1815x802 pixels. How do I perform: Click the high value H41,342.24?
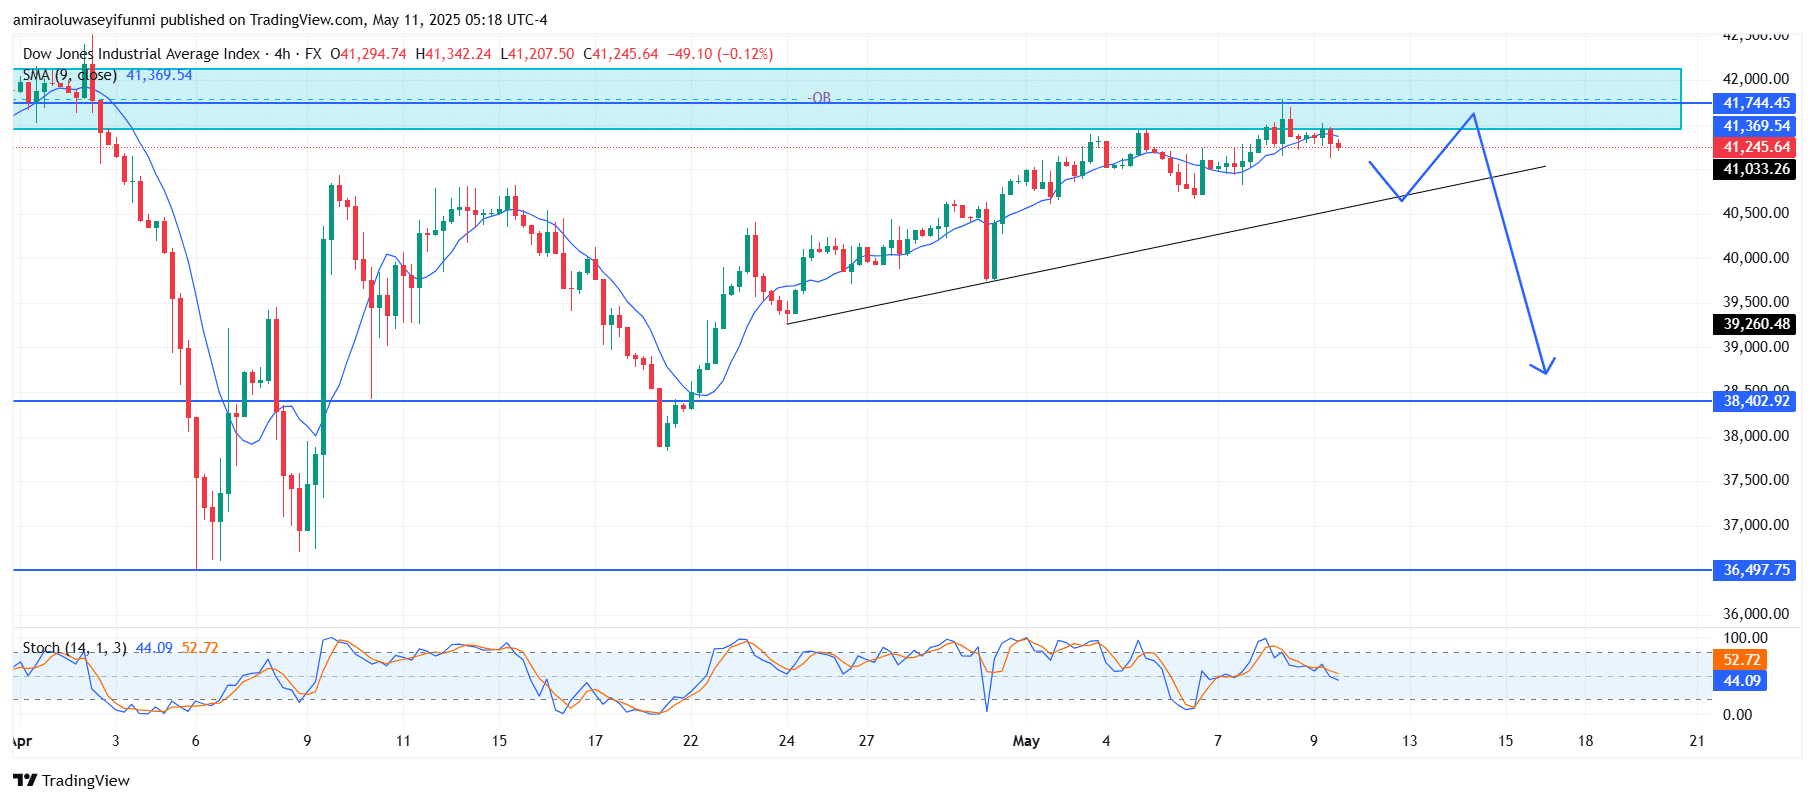pyautogui.click(x=453, y=54)
